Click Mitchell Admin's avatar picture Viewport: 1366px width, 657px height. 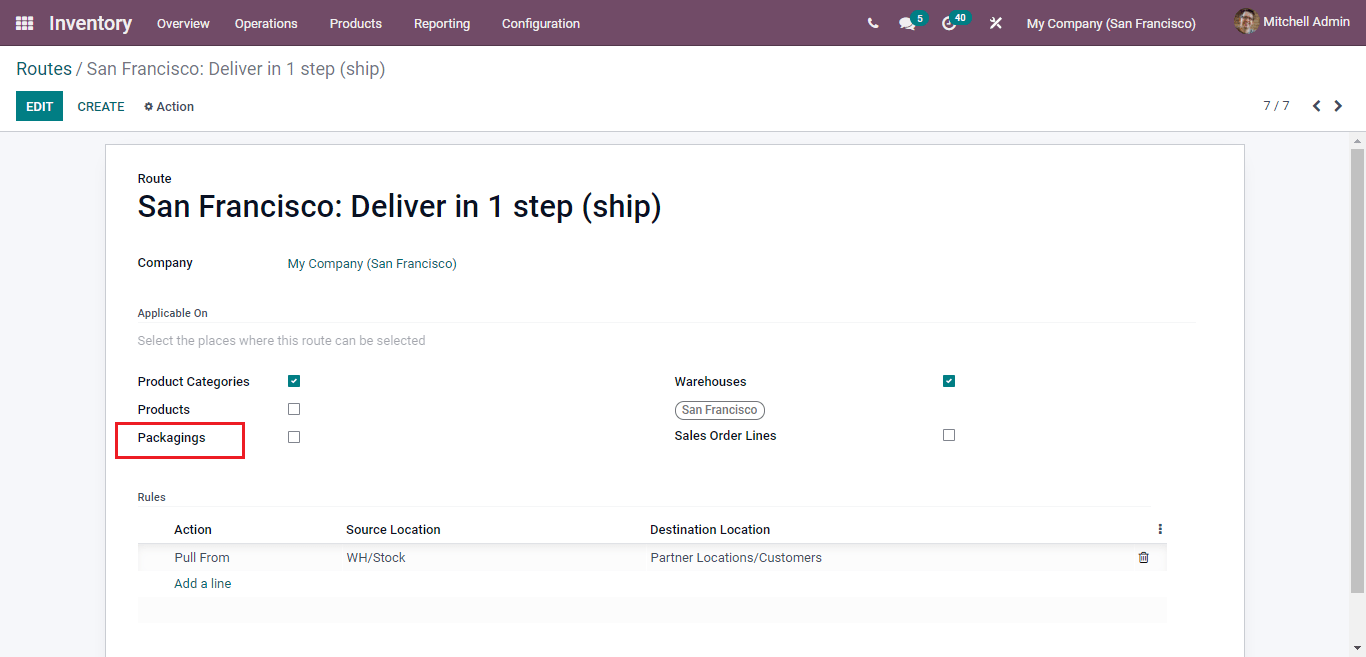[1246, 22]
